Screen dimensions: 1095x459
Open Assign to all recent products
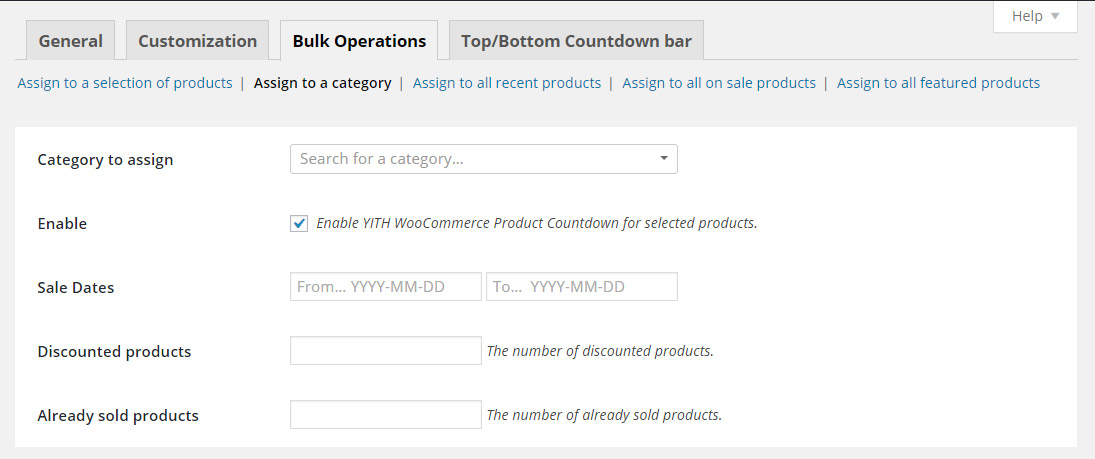[x=507, y=83]
